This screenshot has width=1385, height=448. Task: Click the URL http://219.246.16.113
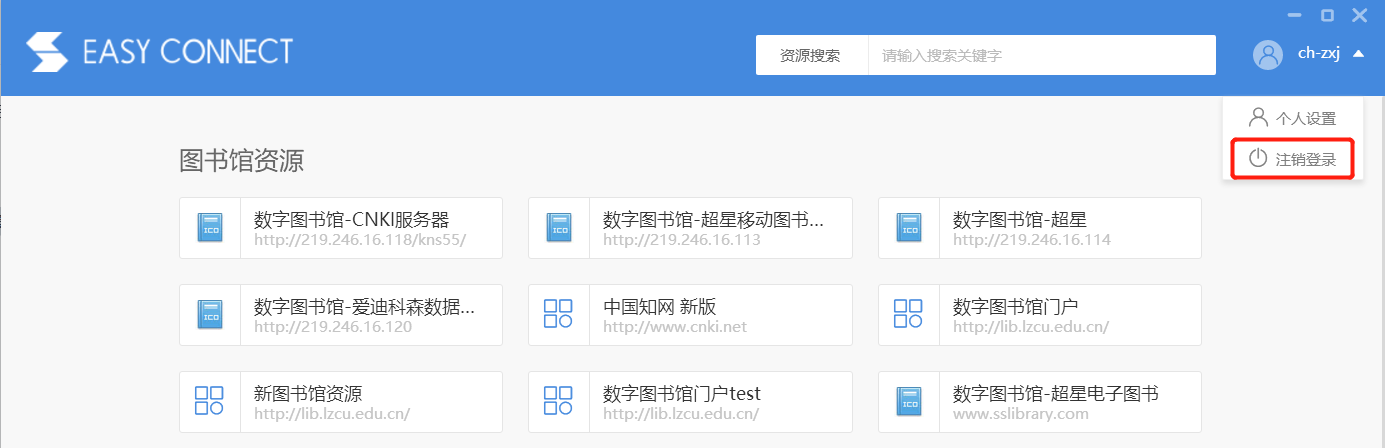click(682, 240)
